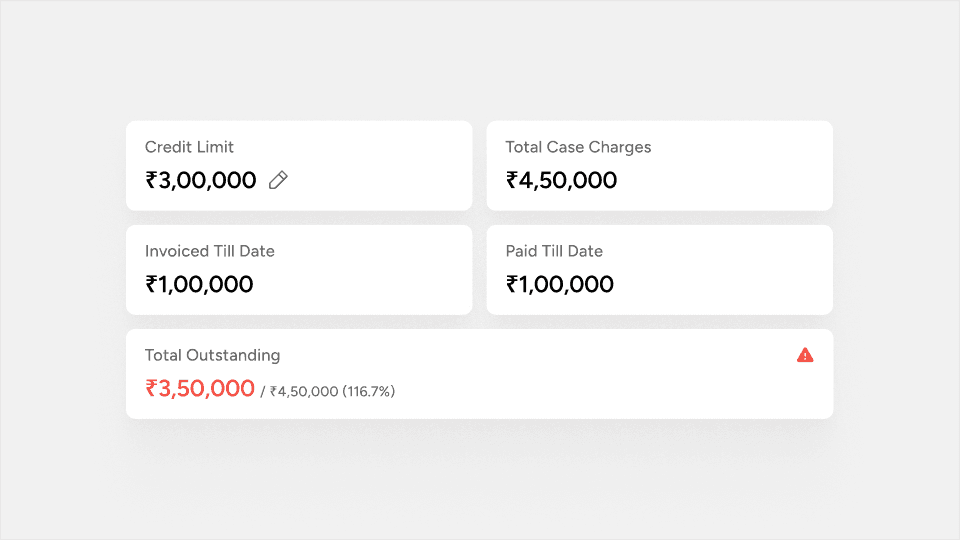Click the red warning triangle icon
960x541 pixels.
(805, 355)
